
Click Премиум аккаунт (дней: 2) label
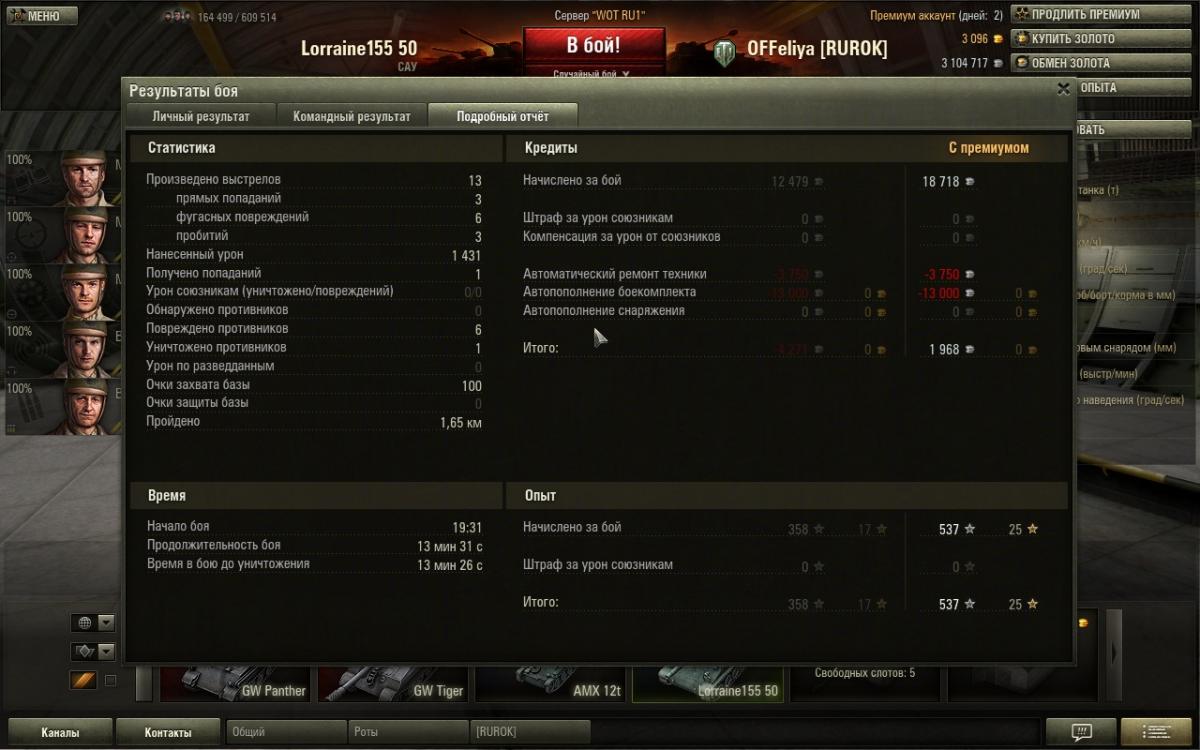point(936,16)
